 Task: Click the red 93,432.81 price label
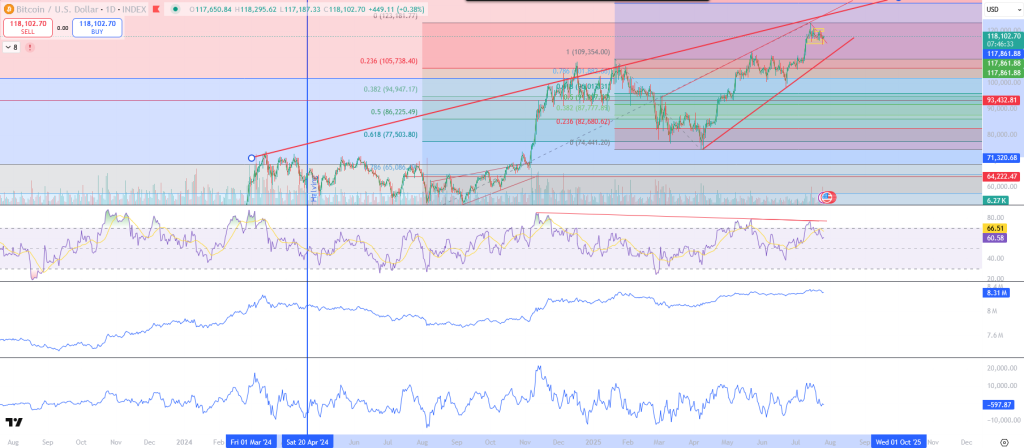pyautogui.click(x=1001, y=100)
